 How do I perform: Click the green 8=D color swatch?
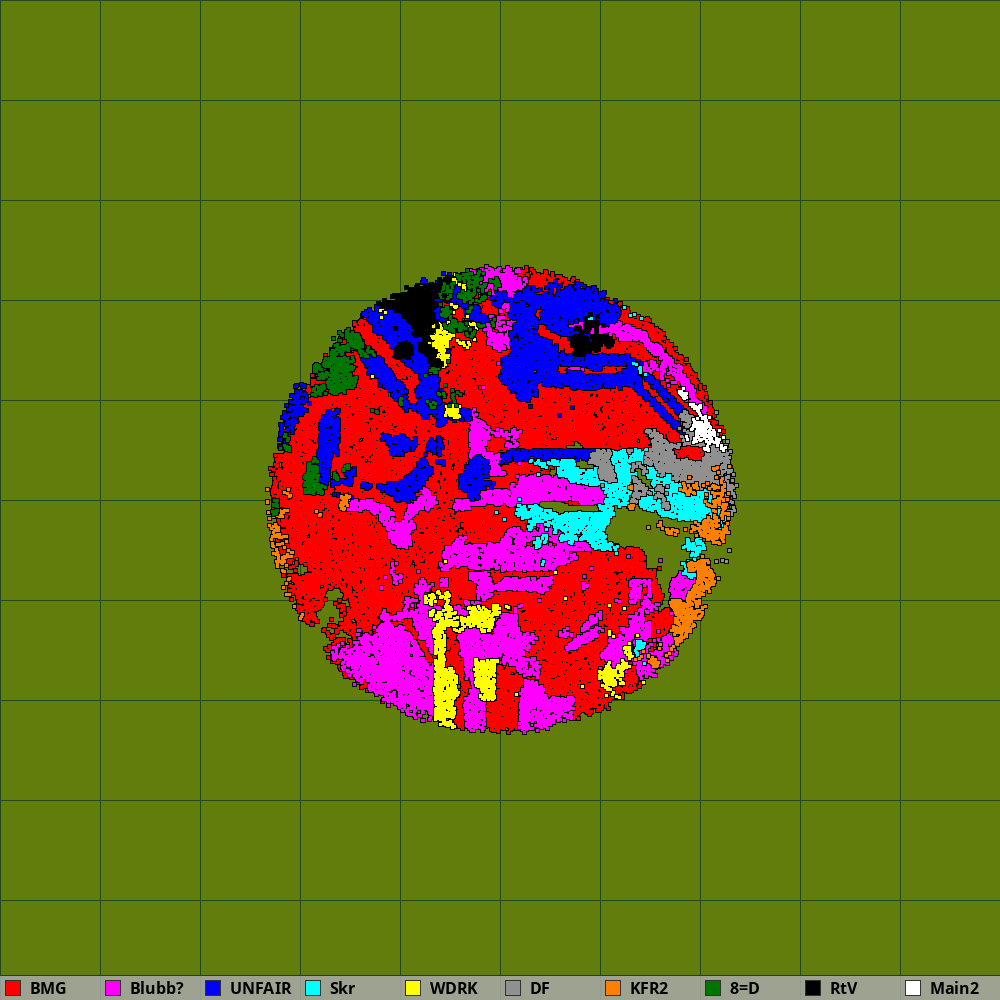click(x=713, y=988)
